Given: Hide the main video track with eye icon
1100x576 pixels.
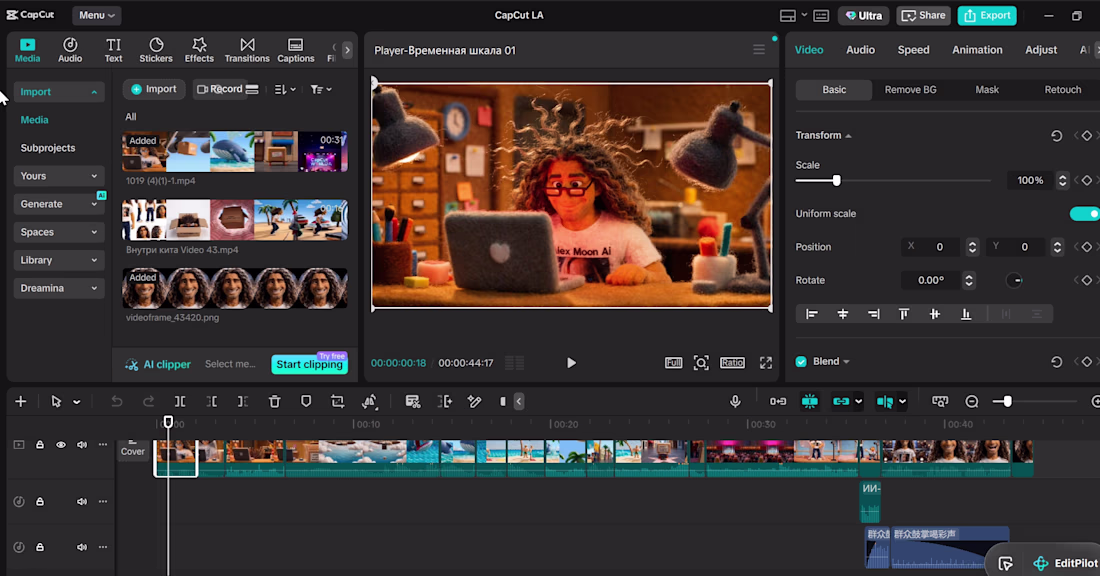Looking at the screenshot, I should [x=61, y=445].
